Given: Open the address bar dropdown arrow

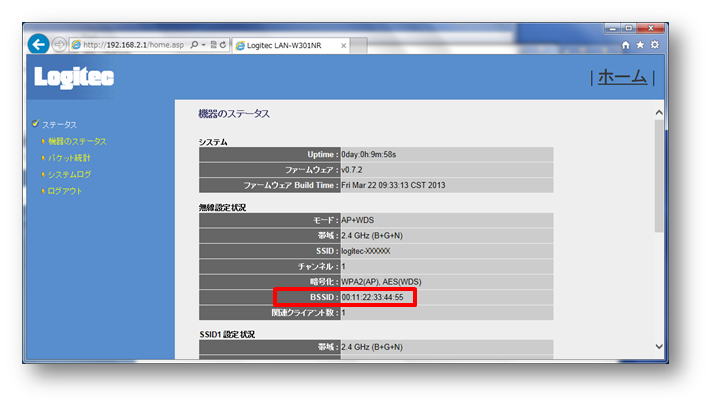Looking at the screenshot, I should (204, 45).
